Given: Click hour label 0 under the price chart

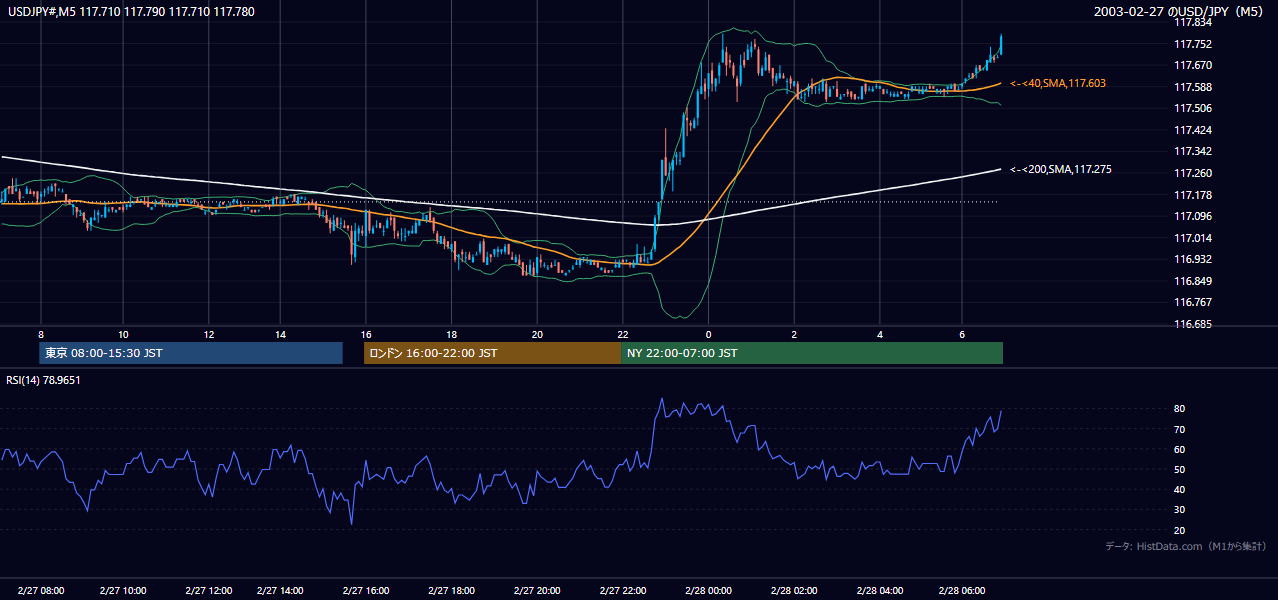Looking at the screenshot, I should pos(708,334).
